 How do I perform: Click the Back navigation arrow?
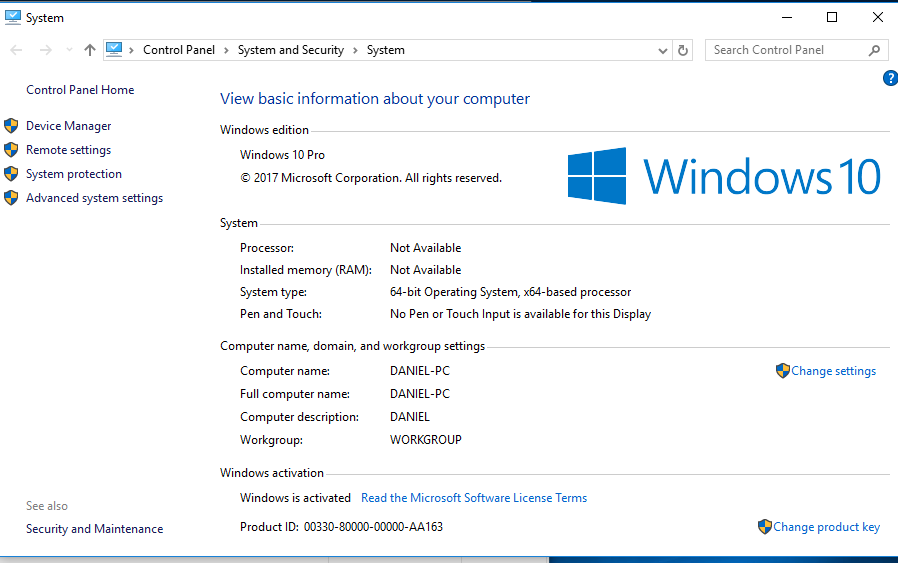click(16, 50)
